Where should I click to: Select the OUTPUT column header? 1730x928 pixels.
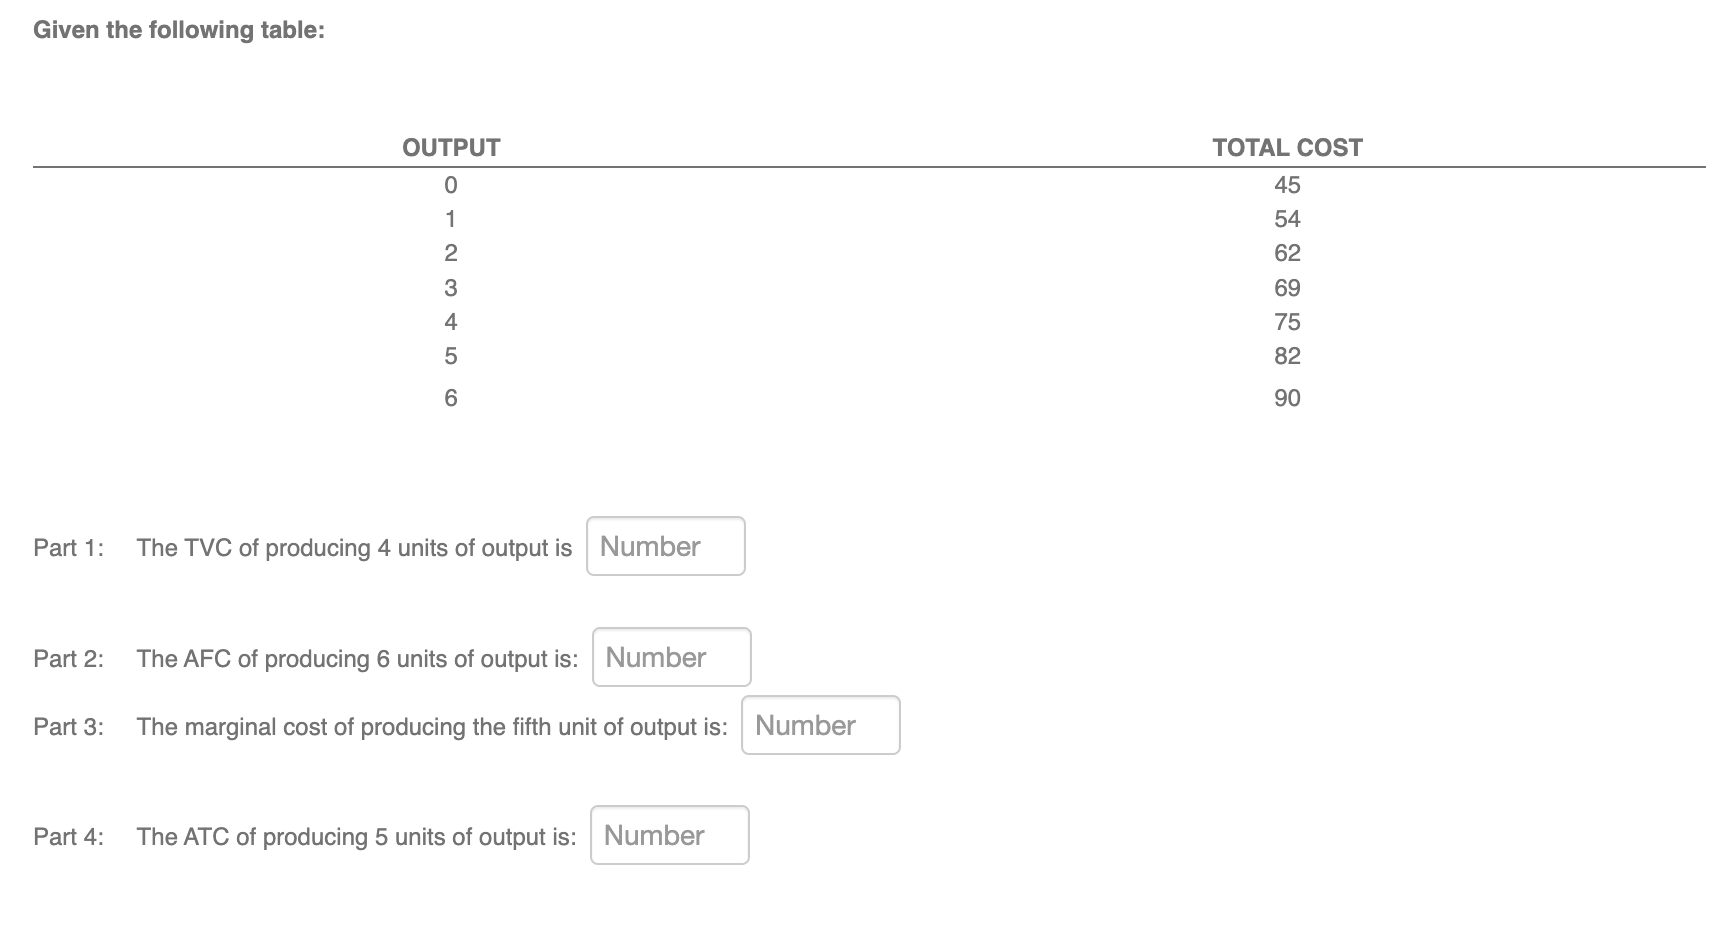click(451, 147)
